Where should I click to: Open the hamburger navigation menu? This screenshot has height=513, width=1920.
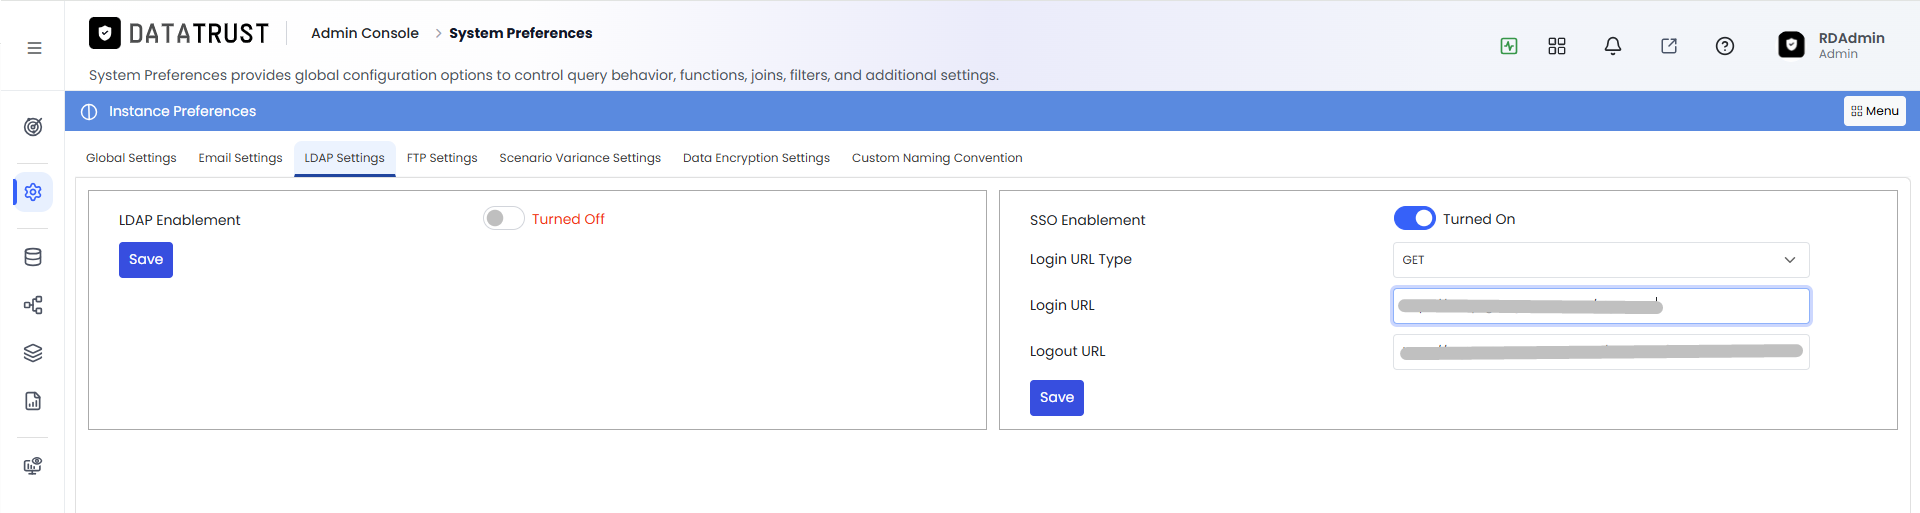coord(34,48)
